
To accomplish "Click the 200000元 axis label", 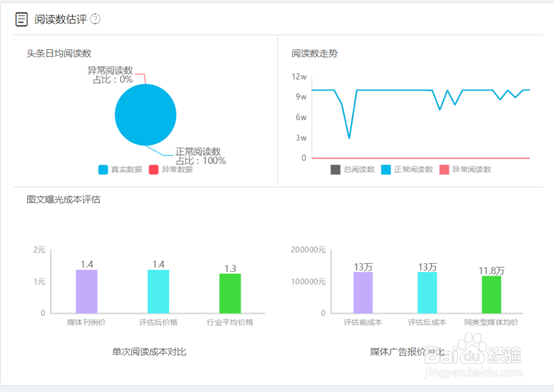I will pos(308,250).
